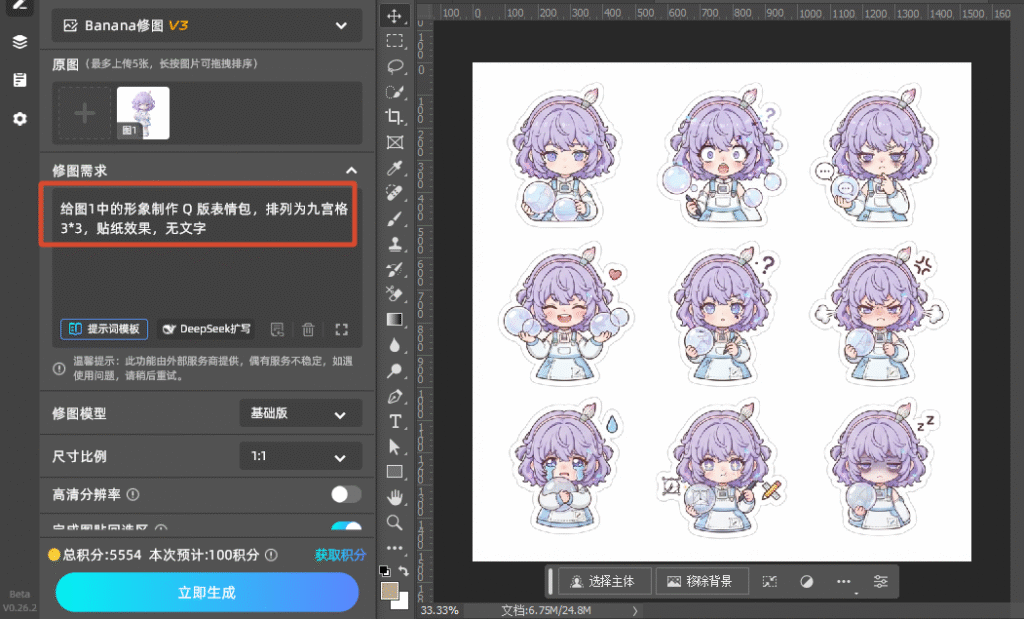Expand the document status bar arrow

(634, 611)
